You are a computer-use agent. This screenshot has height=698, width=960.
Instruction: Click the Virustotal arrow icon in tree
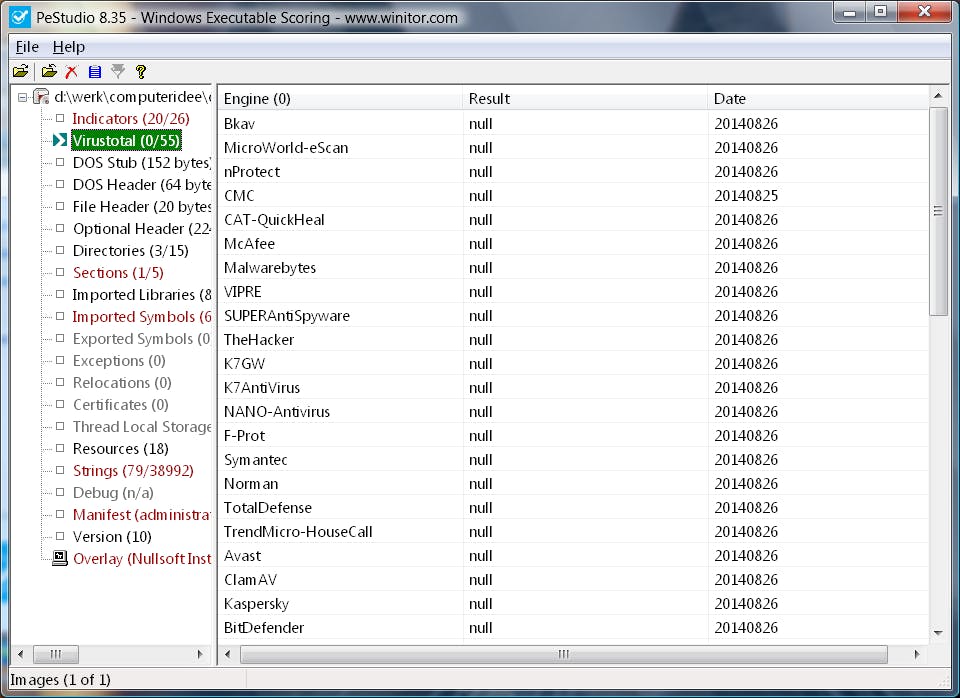point(59,140)
